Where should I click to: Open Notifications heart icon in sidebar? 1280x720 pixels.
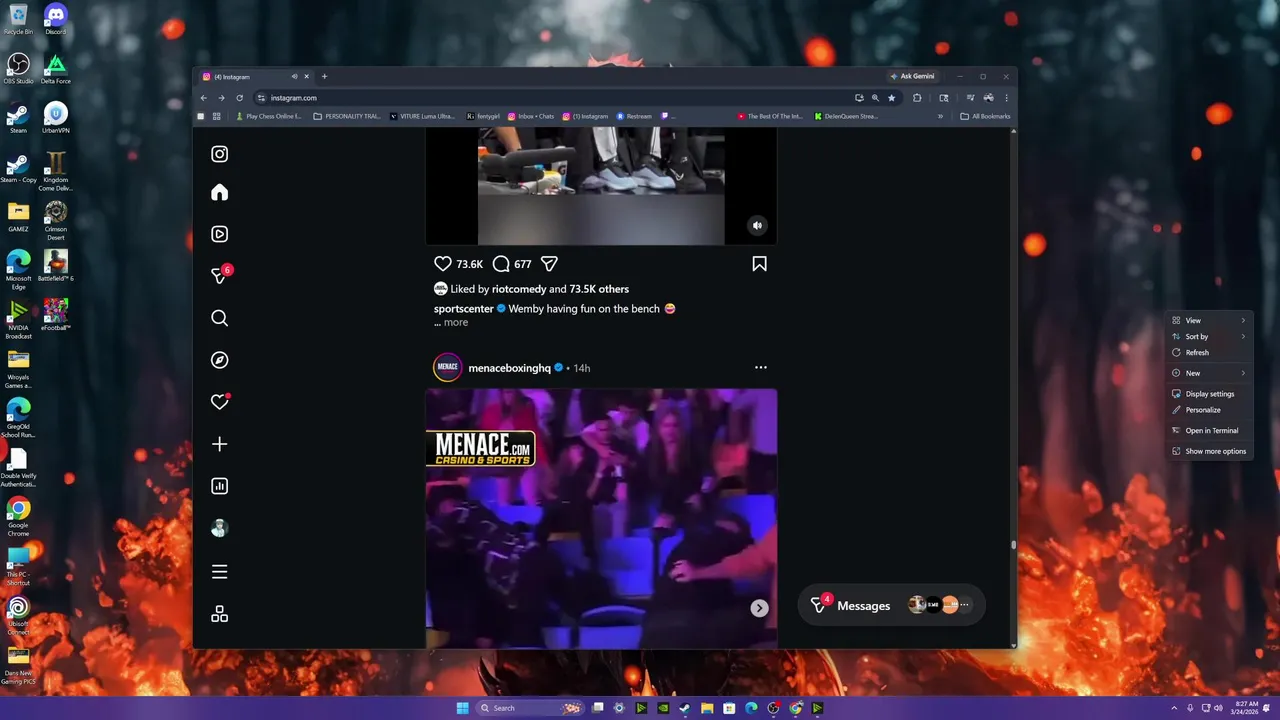click(x=220, y=401)
